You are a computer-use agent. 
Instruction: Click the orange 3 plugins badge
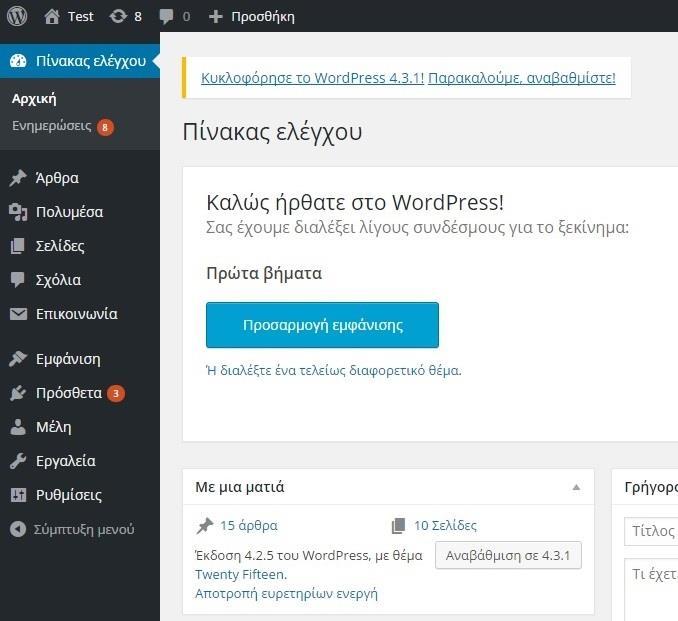[x=116, y=394]
